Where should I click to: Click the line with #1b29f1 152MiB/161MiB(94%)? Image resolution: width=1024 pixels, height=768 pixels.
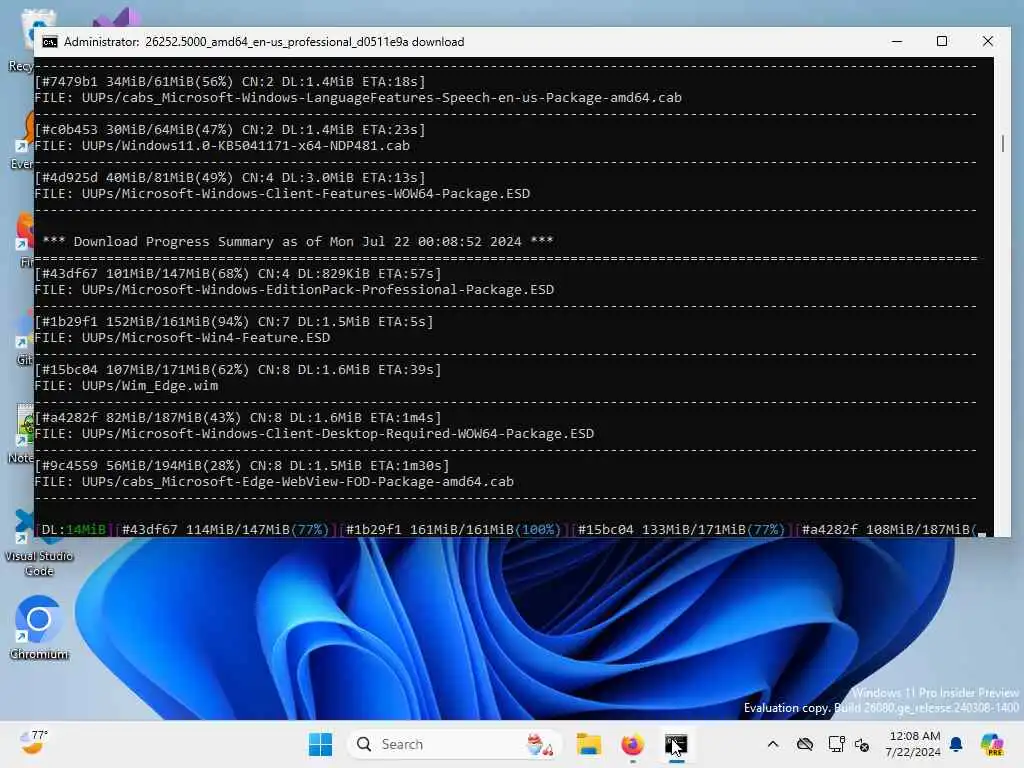(234, 322)
